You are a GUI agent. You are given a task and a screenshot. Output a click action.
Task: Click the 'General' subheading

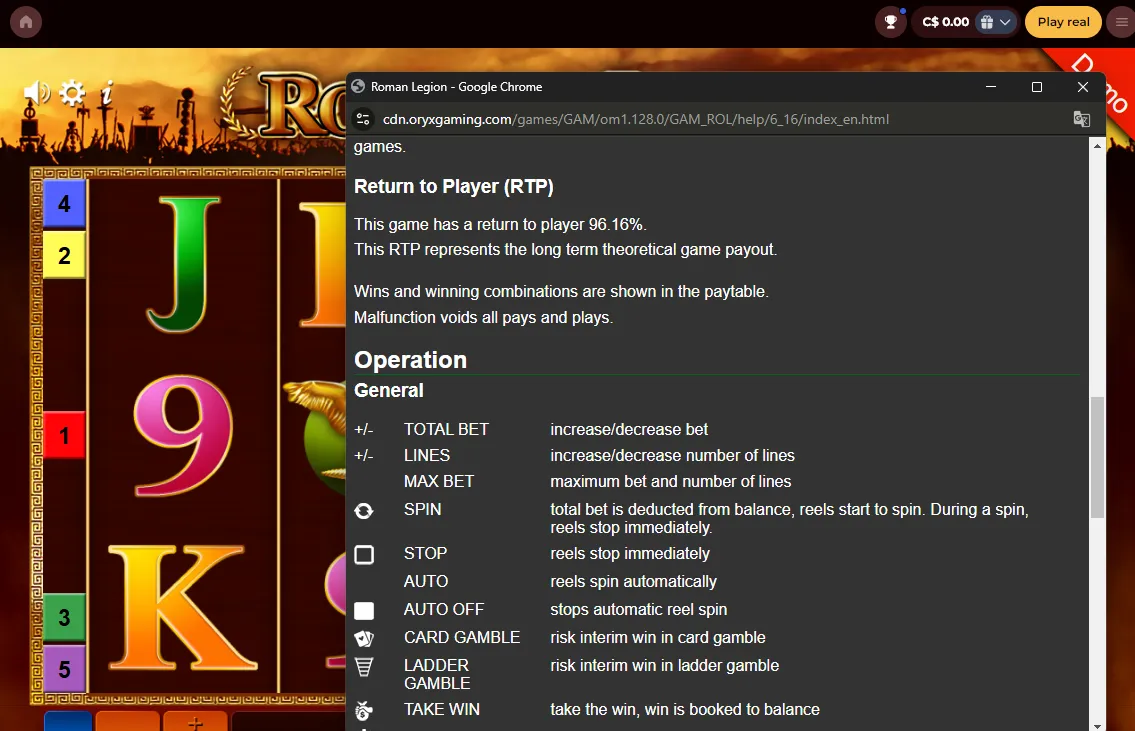(x=389, y=391)
